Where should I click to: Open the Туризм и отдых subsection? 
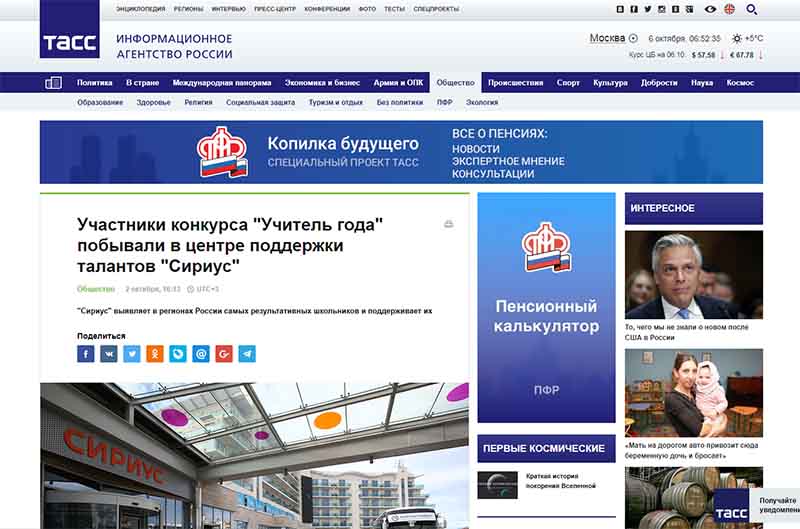(336, 102)
